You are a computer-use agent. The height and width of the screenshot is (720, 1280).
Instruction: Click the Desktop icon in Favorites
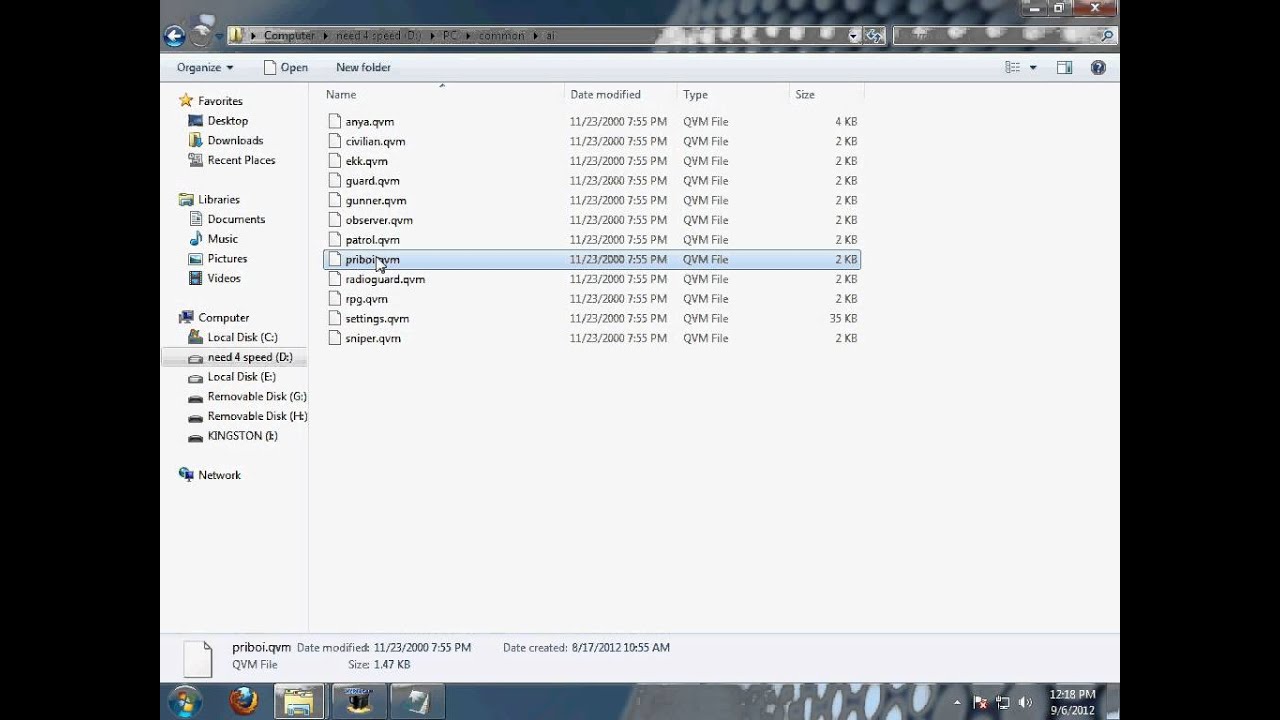pyautogui.click(x=196, y=121)
